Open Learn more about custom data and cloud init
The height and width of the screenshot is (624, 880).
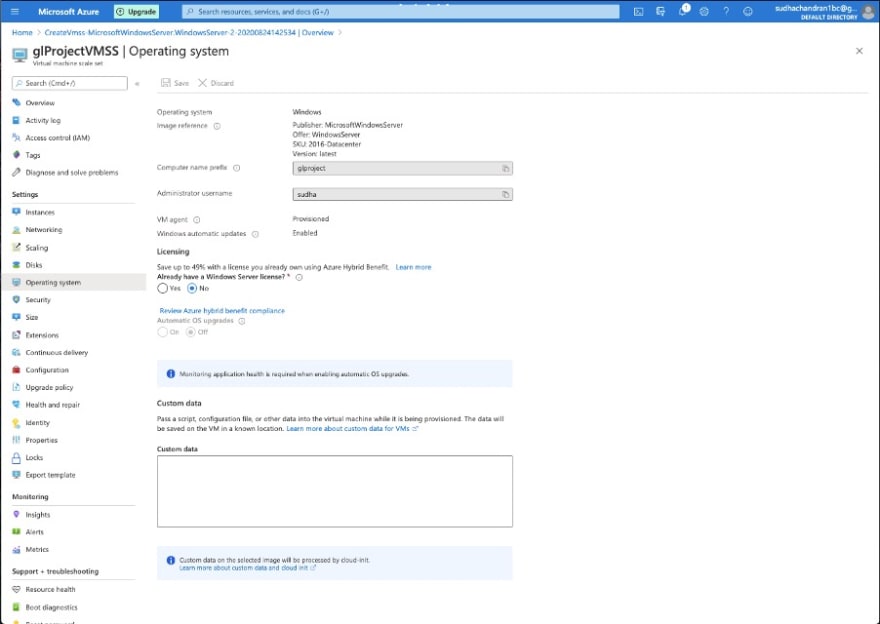coord(248,568)
